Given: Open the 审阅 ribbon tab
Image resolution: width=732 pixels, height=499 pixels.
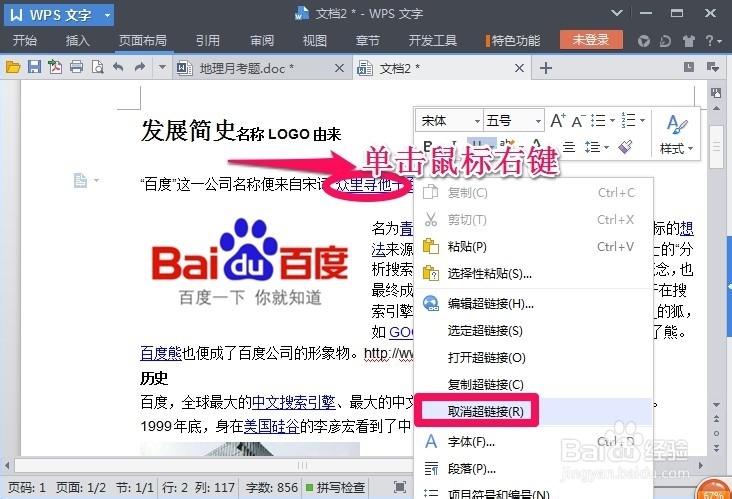Looking at the screenshot, I should pos(262,41).
